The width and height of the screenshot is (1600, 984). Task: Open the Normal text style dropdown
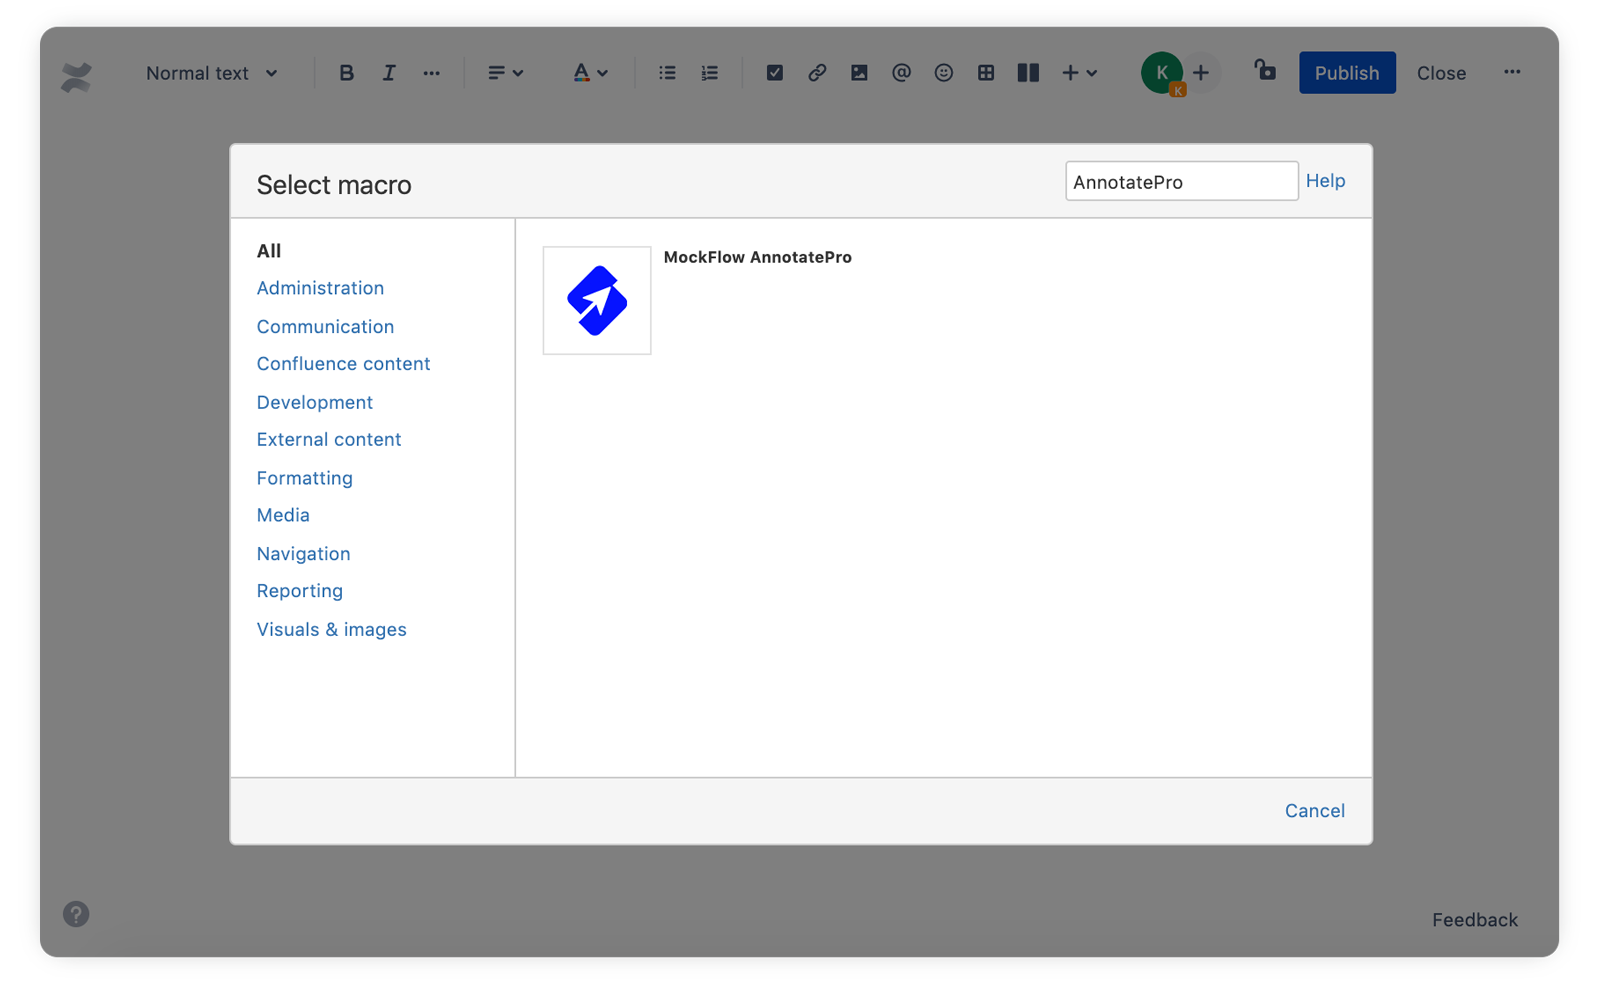(211, 73)
